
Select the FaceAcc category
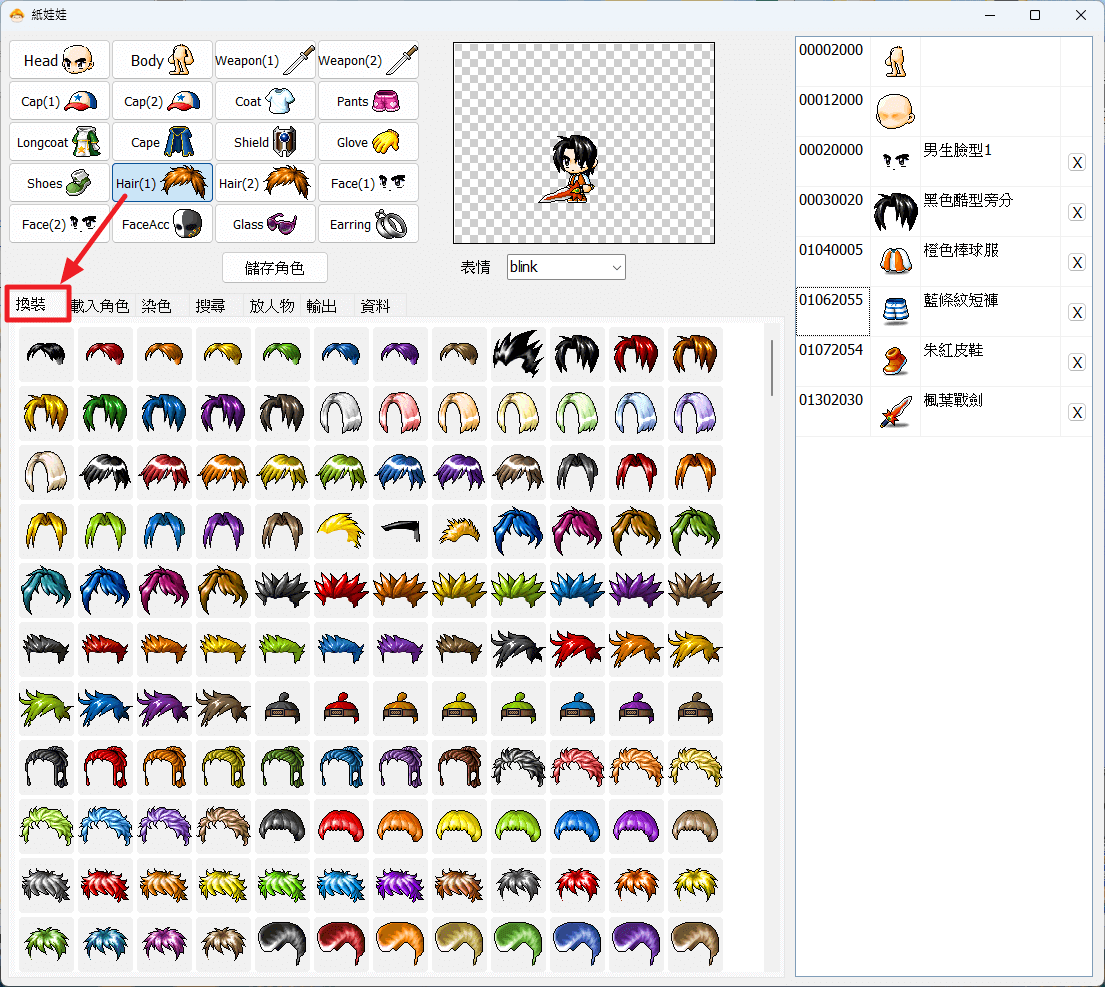[162, 223]
